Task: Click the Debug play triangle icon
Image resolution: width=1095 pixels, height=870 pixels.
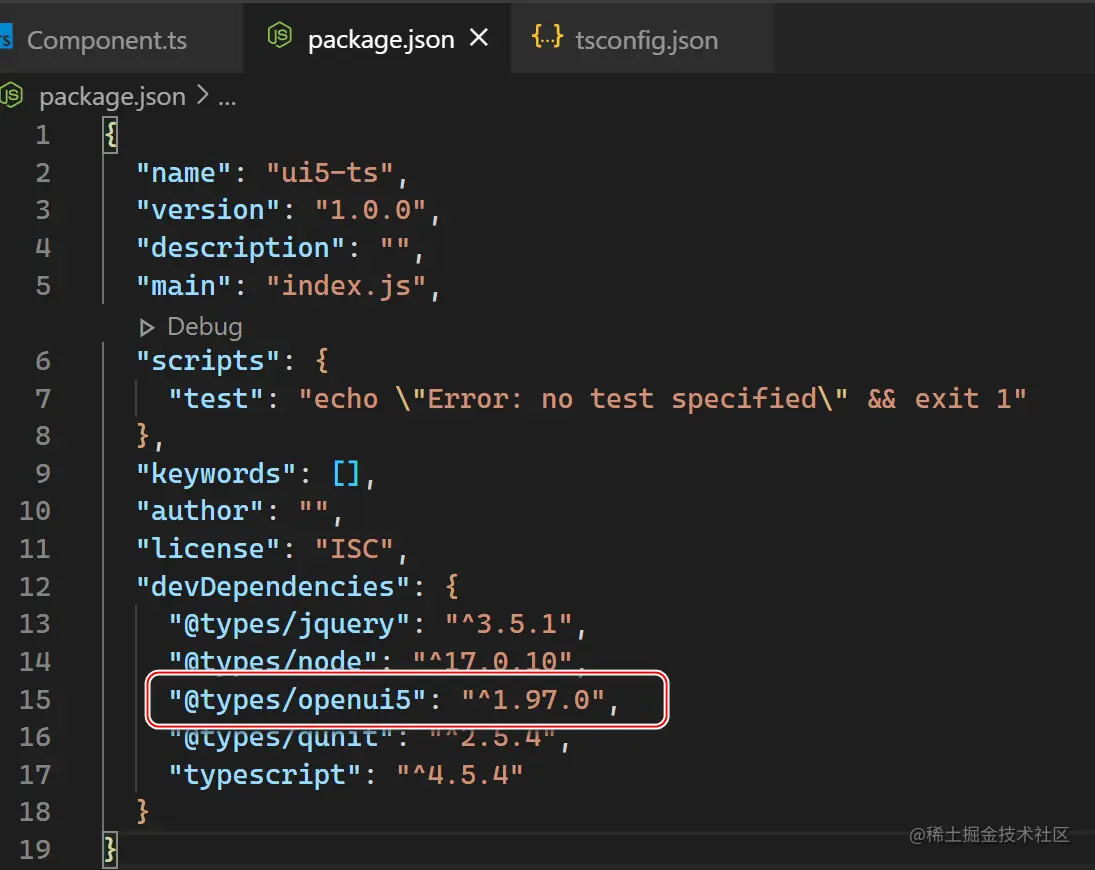Action: 146,327
